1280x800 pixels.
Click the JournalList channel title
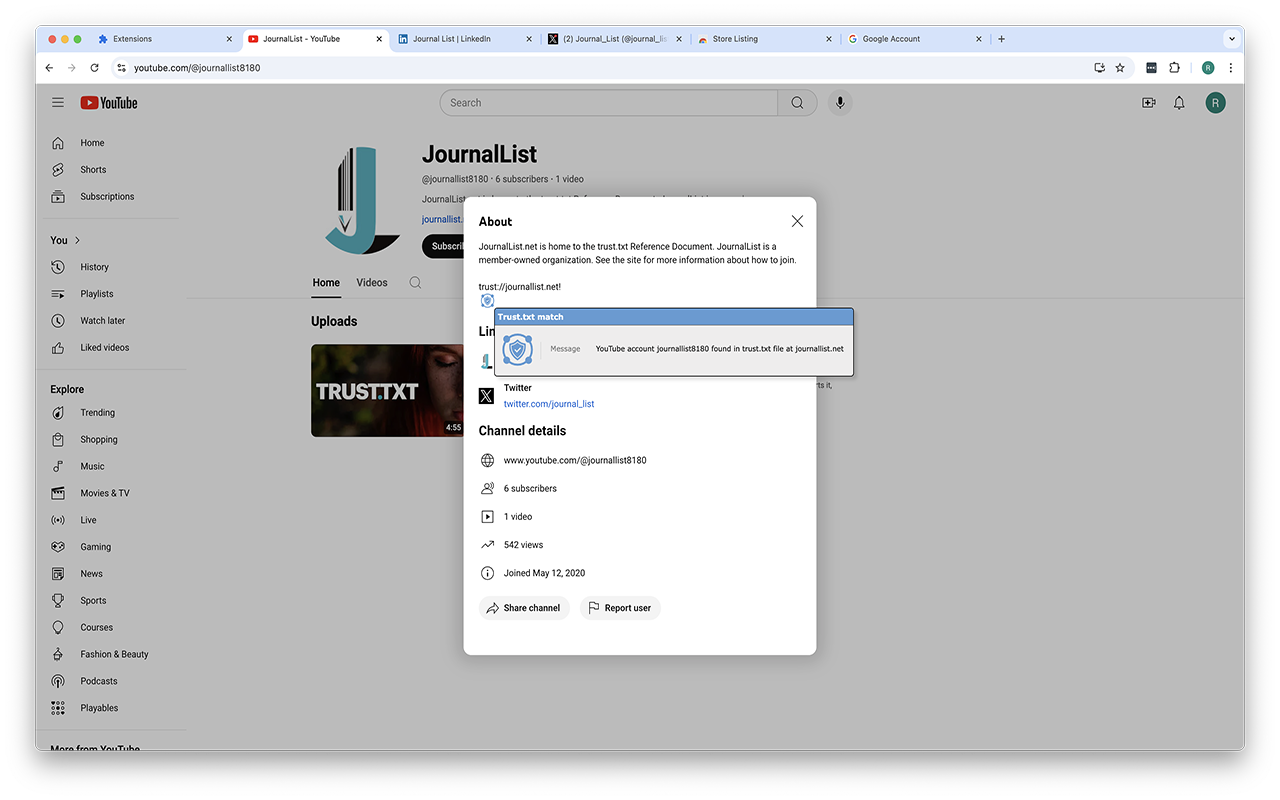479,154
